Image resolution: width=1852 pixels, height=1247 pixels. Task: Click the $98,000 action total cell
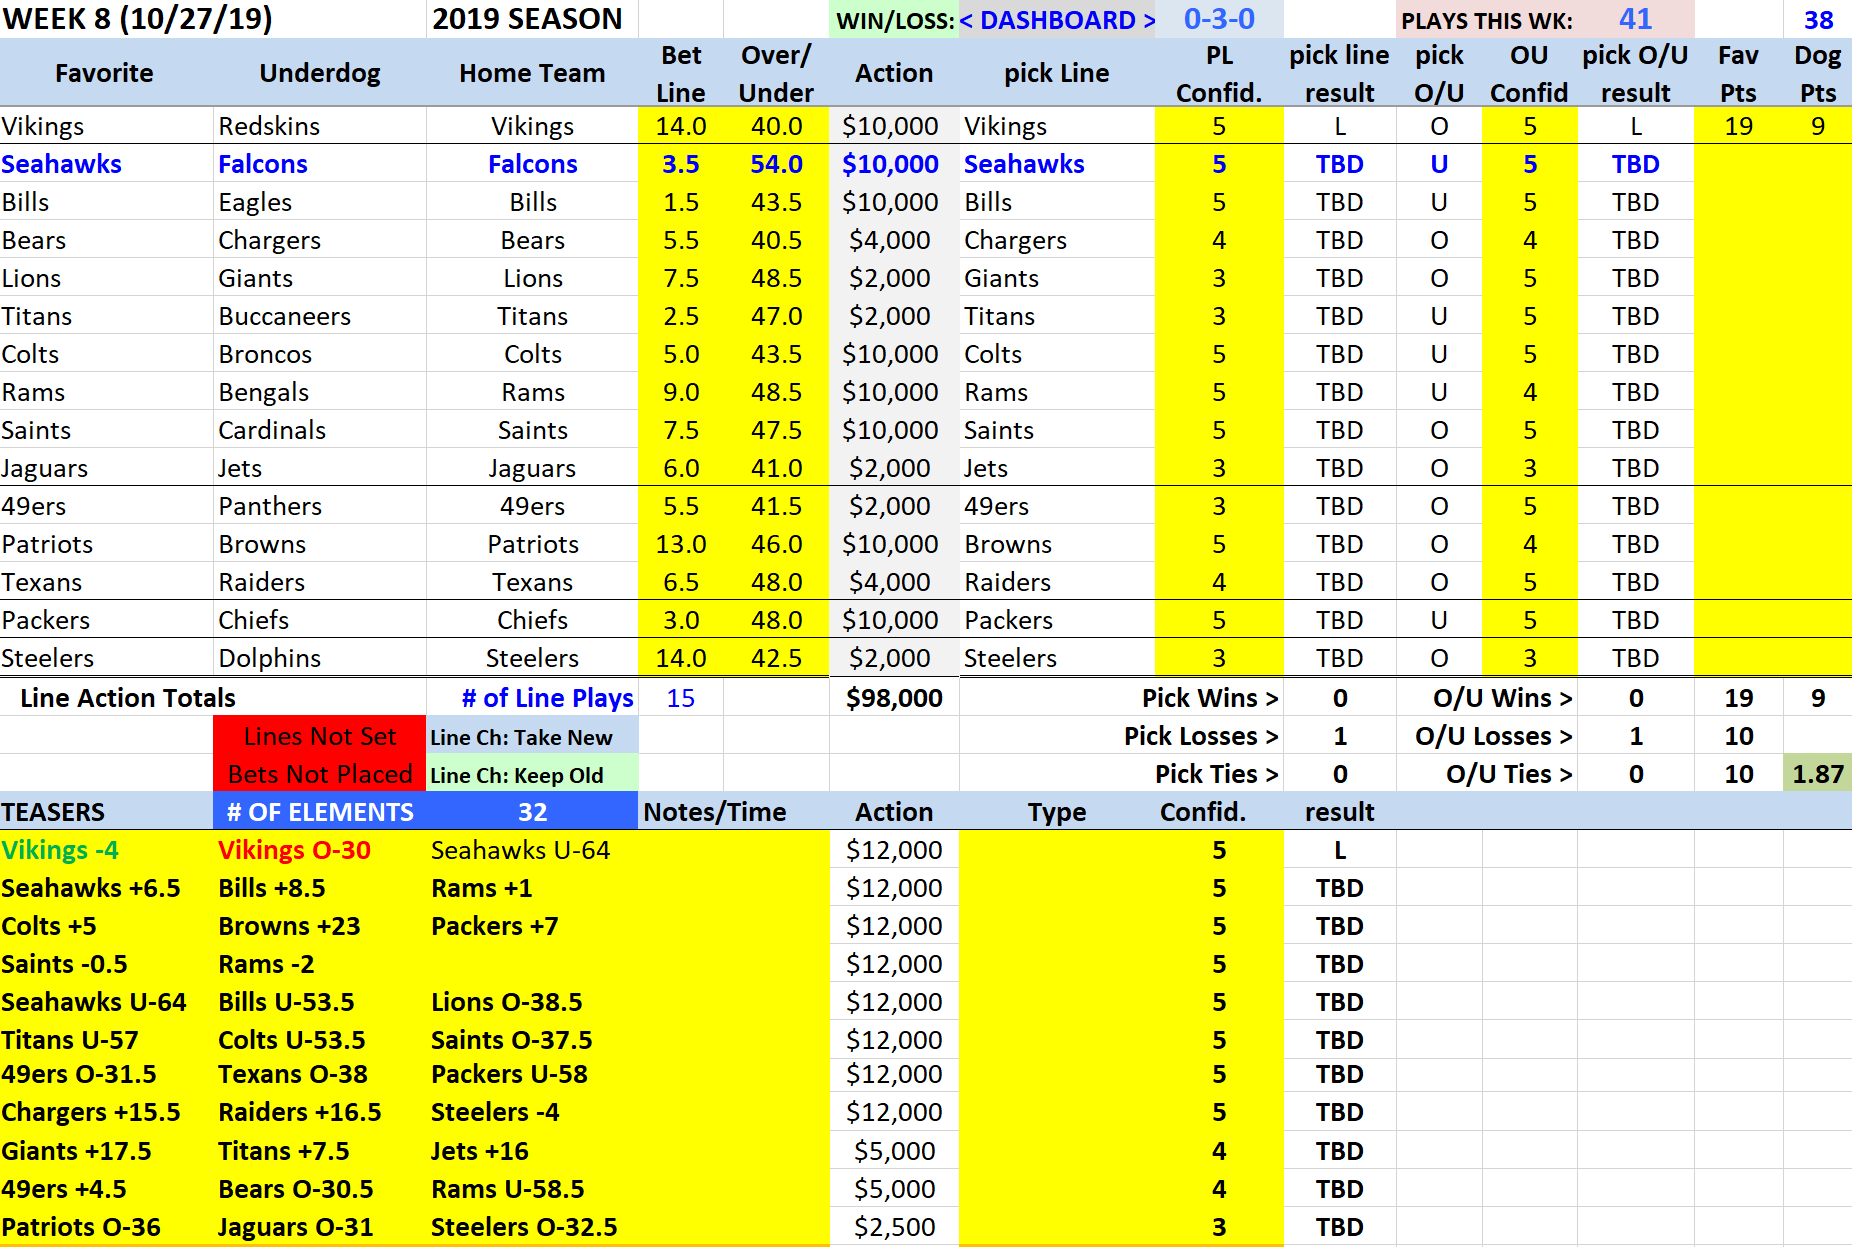click(893, 698)
